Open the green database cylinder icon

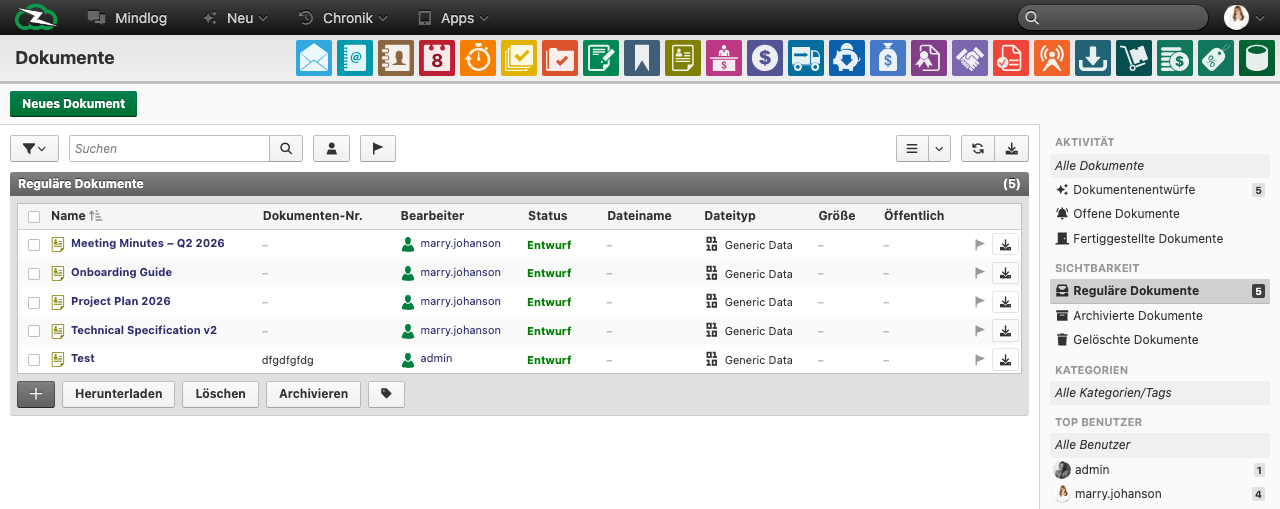click(1257, 58)
